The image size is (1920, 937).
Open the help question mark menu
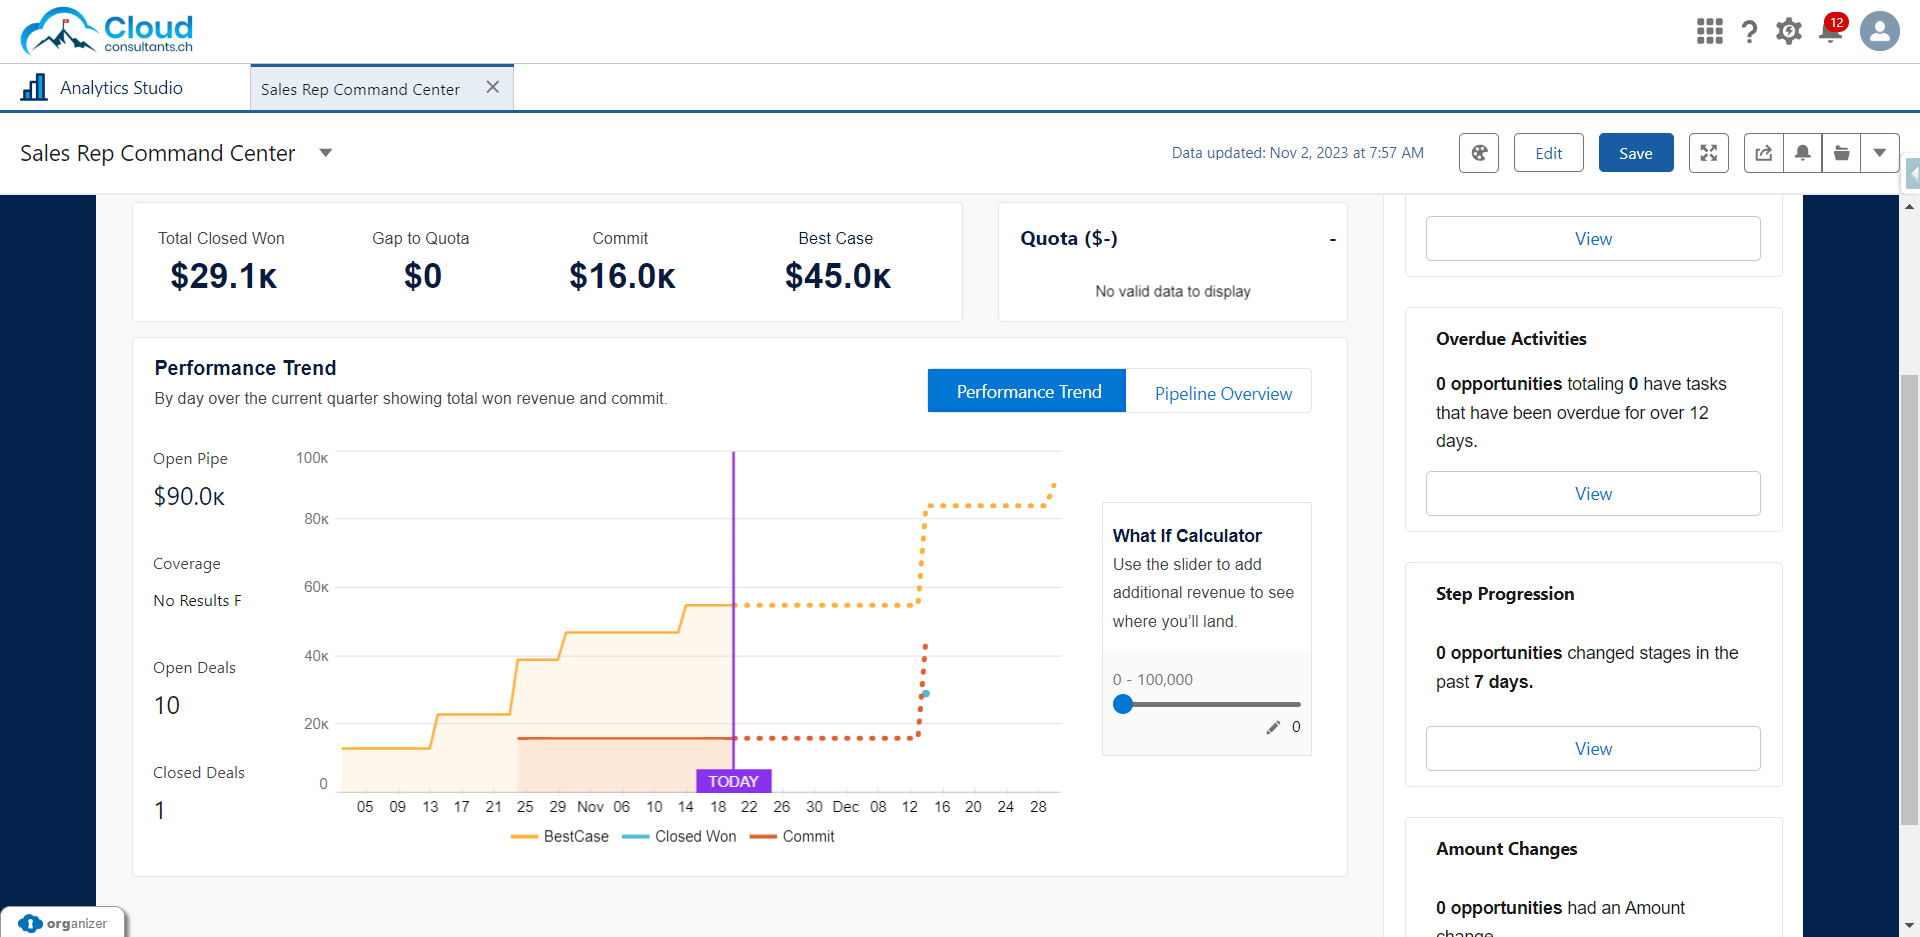pos(1749,32)
